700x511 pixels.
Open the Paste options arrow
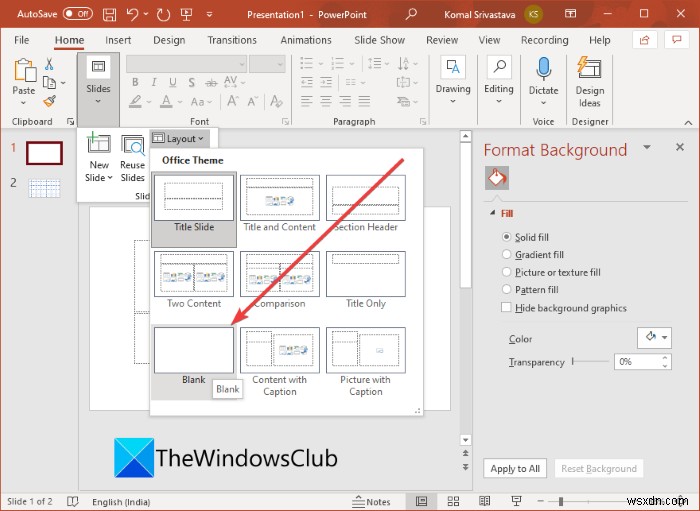(x=24, y=103)
